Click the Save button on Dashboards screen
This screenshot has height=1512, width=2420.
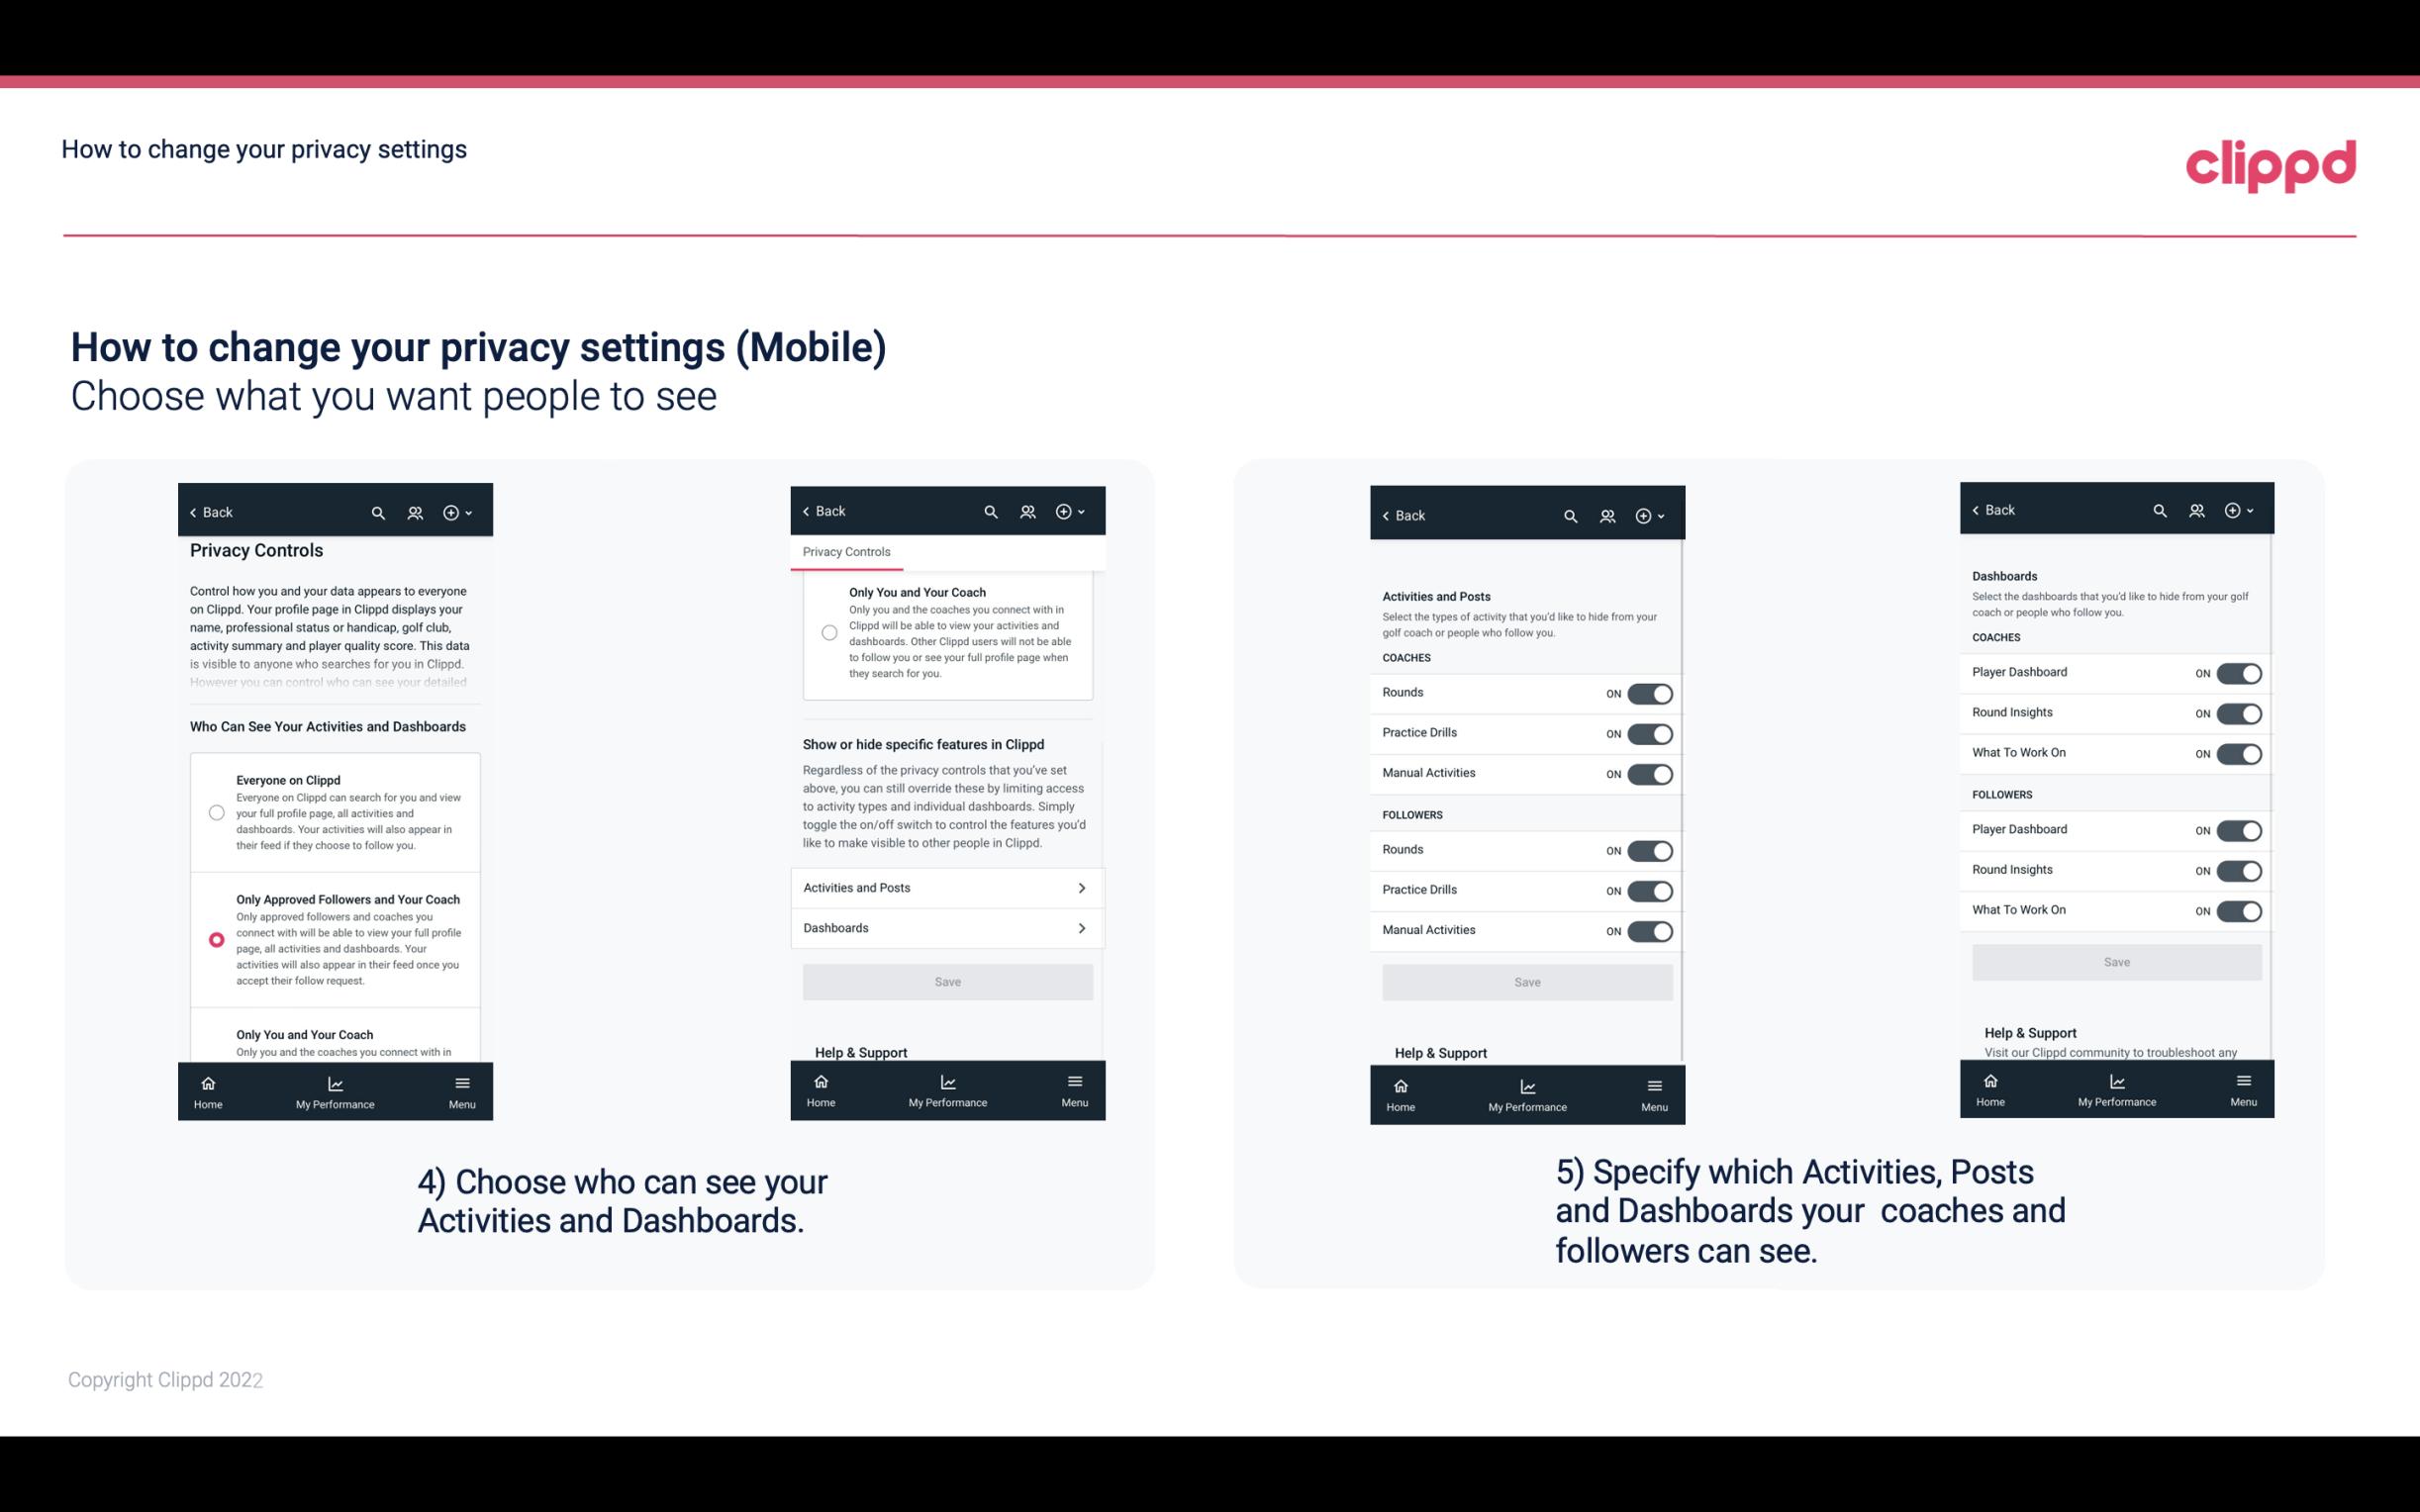pyautogui.click(x=2115, y=960)
